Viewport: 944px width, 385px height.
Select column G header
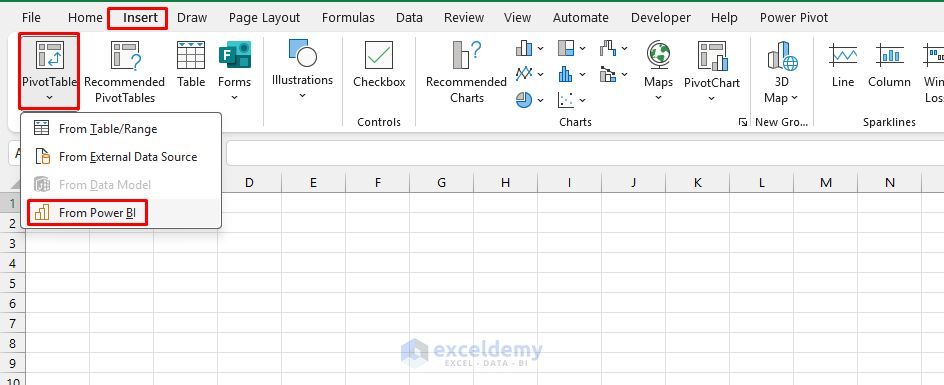coord(441,183)
